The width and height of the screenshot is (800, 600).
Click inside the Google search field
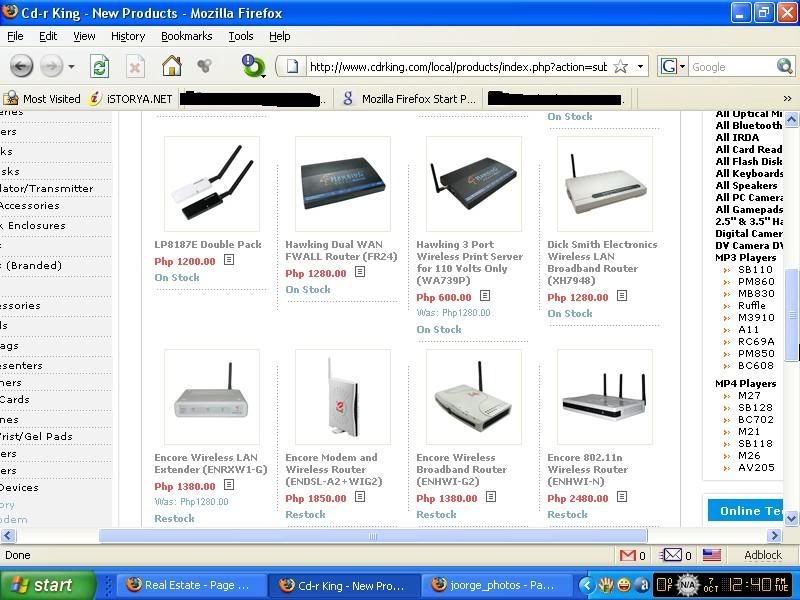pos(732,67)
